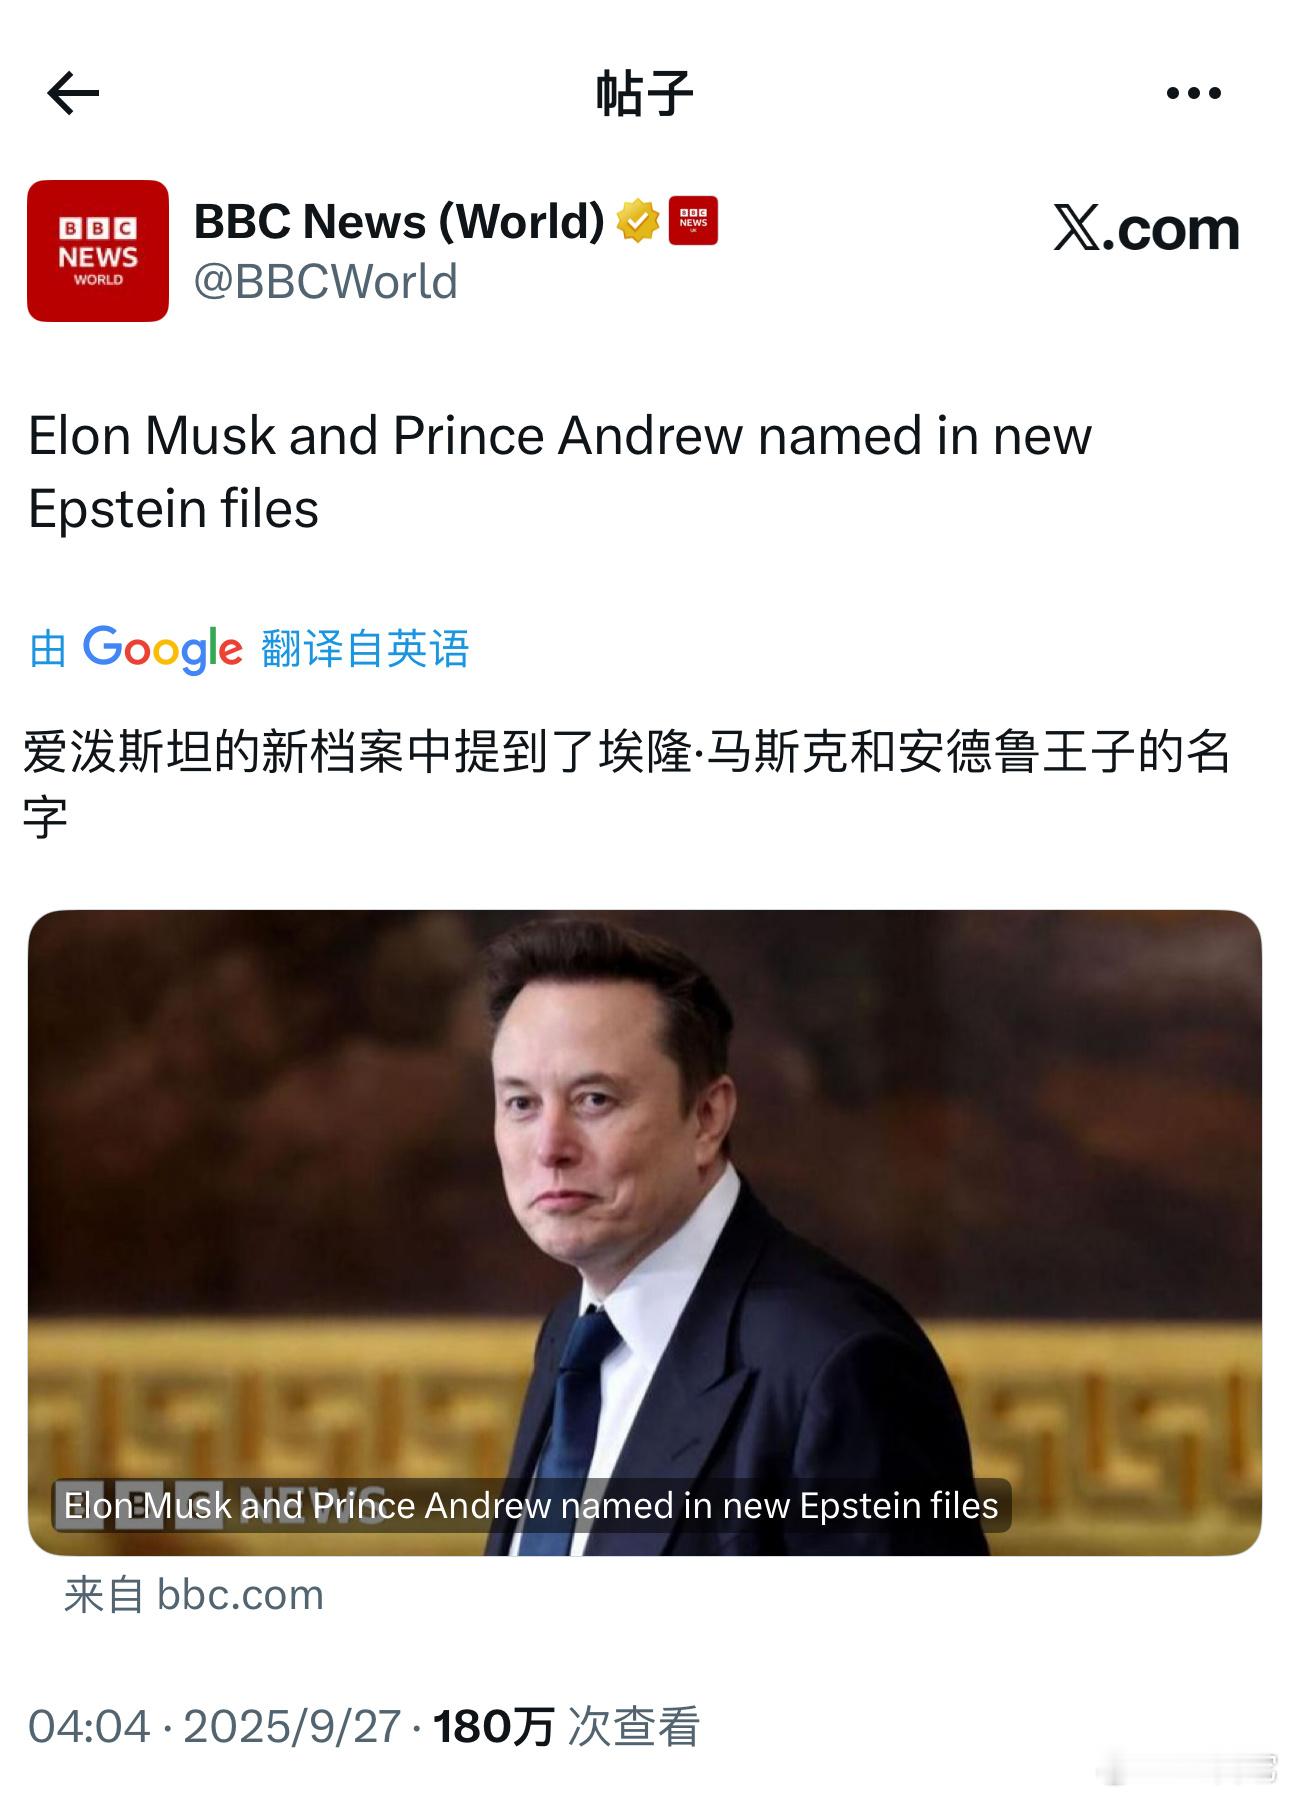View the 180万 次查看 view count
Screen dimensions: 1290x1798
click(x=566, y=1727)
